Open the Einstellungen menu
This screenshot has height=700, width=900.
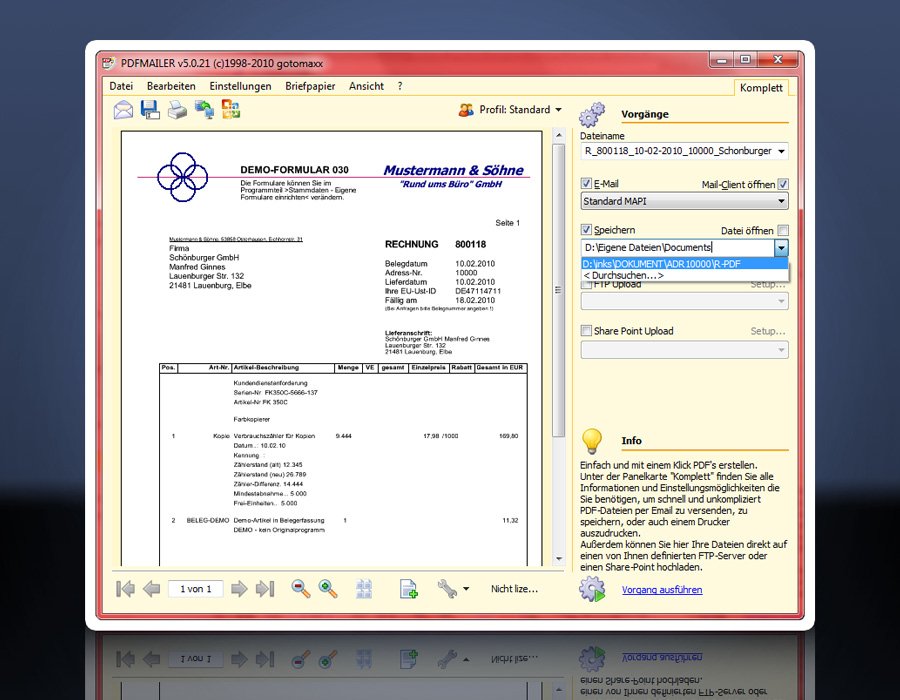(240, 86)
